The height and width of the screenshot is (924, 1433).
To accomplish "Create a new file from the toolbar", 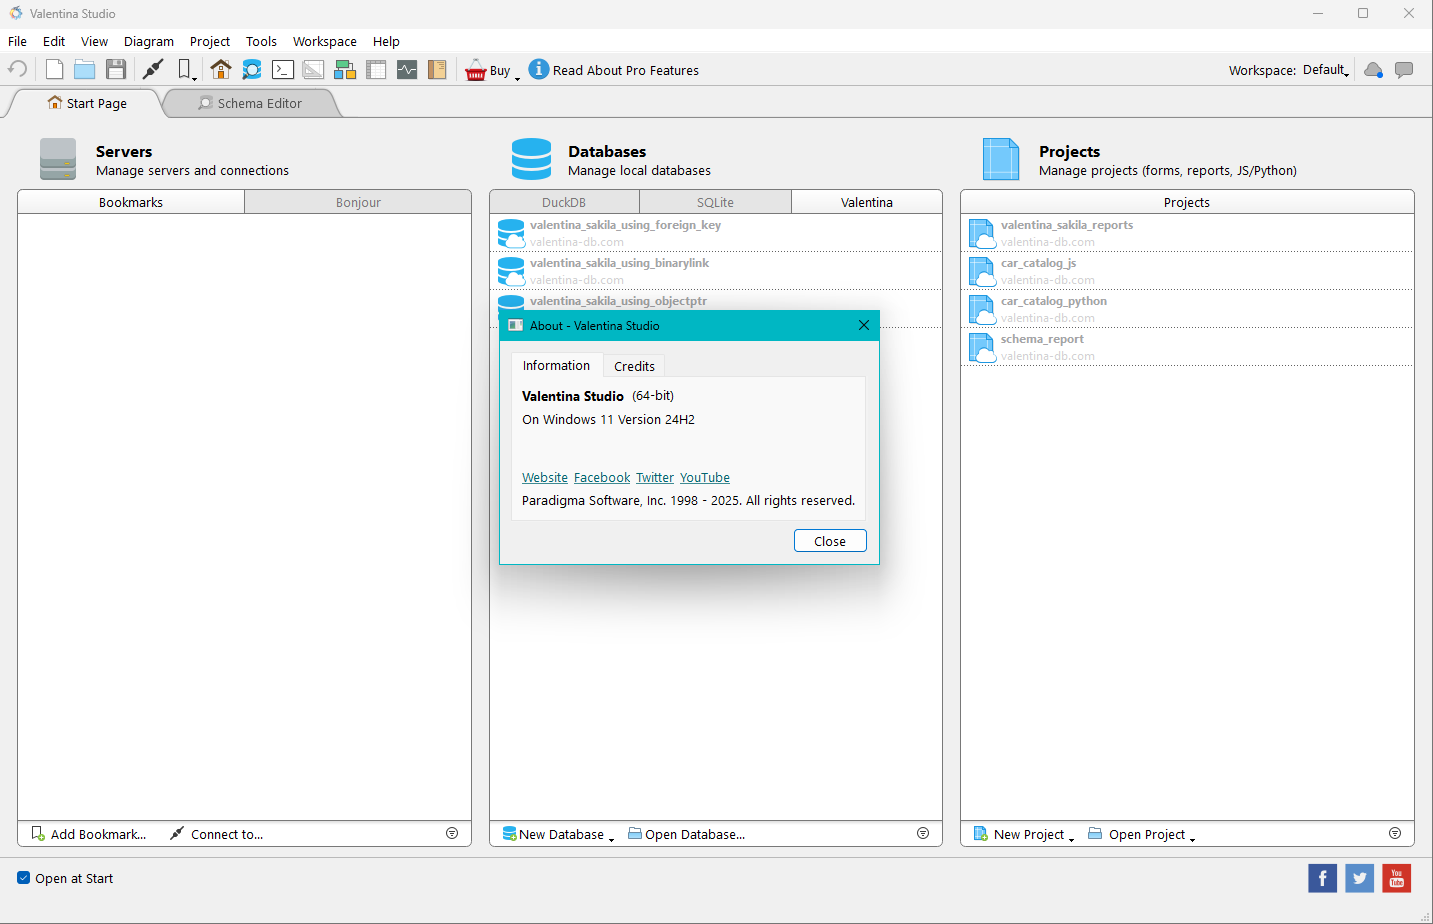I will [x=54, y=69].
